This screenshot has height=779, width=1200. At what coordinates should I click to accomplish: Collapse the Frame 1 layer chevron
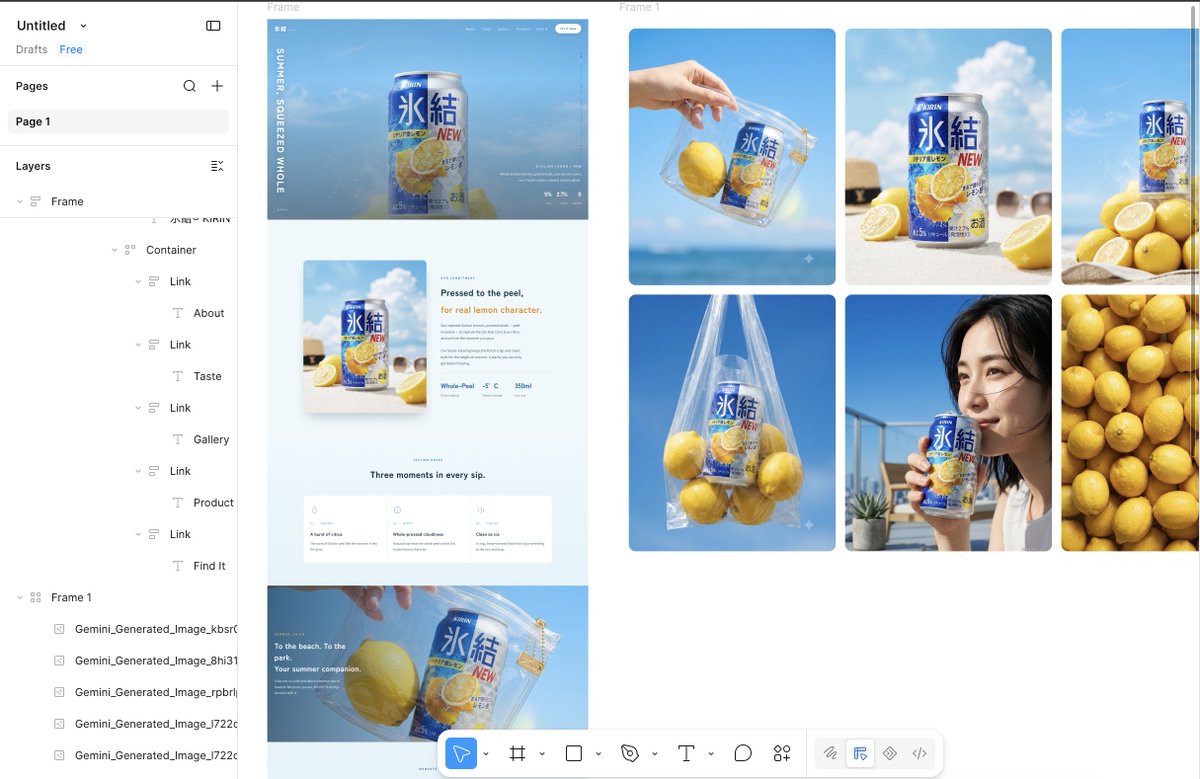(x=19, y=598)
